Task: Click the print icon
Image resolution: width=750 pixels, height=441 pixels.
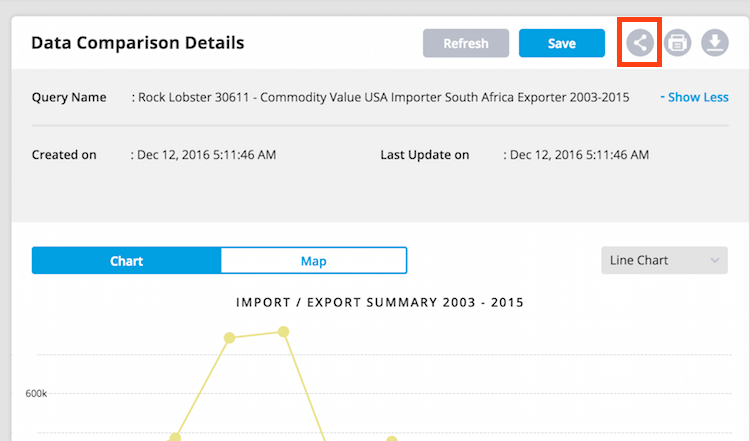Action: pyautogui.click(x=677, y=43)
